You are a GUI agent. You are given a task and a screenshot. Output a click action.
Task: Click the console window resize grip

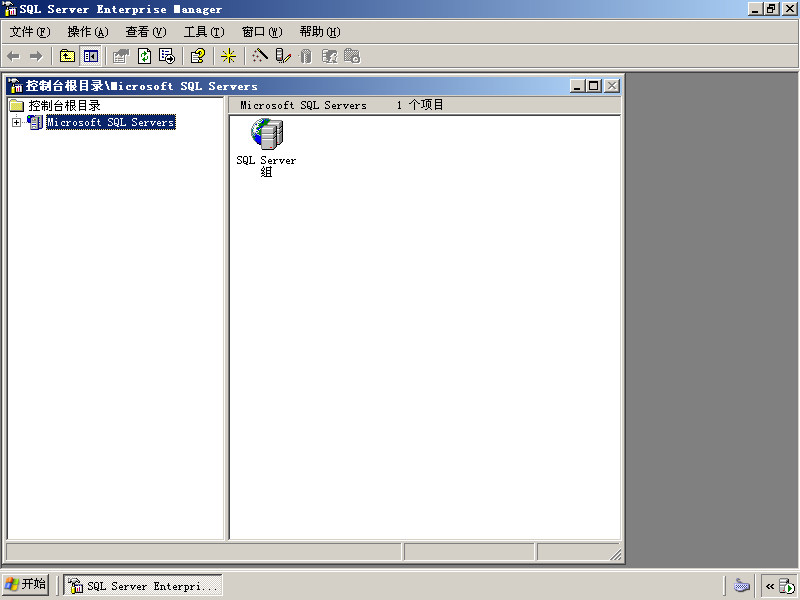(616, 555)
